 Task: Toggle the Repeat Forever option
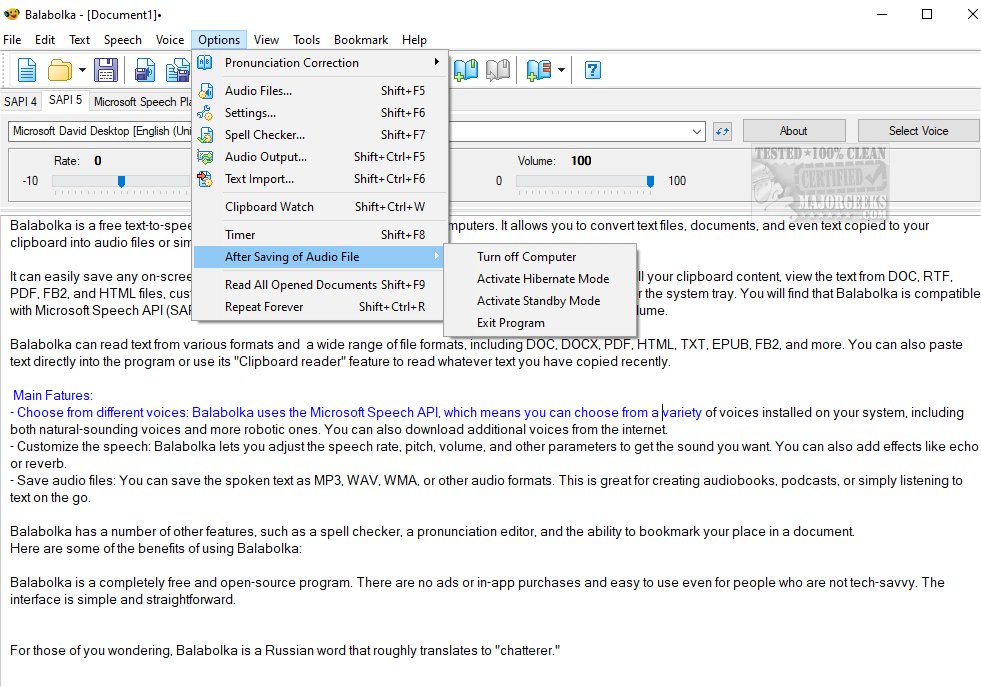pyautogui.click(x=320, y=307)
